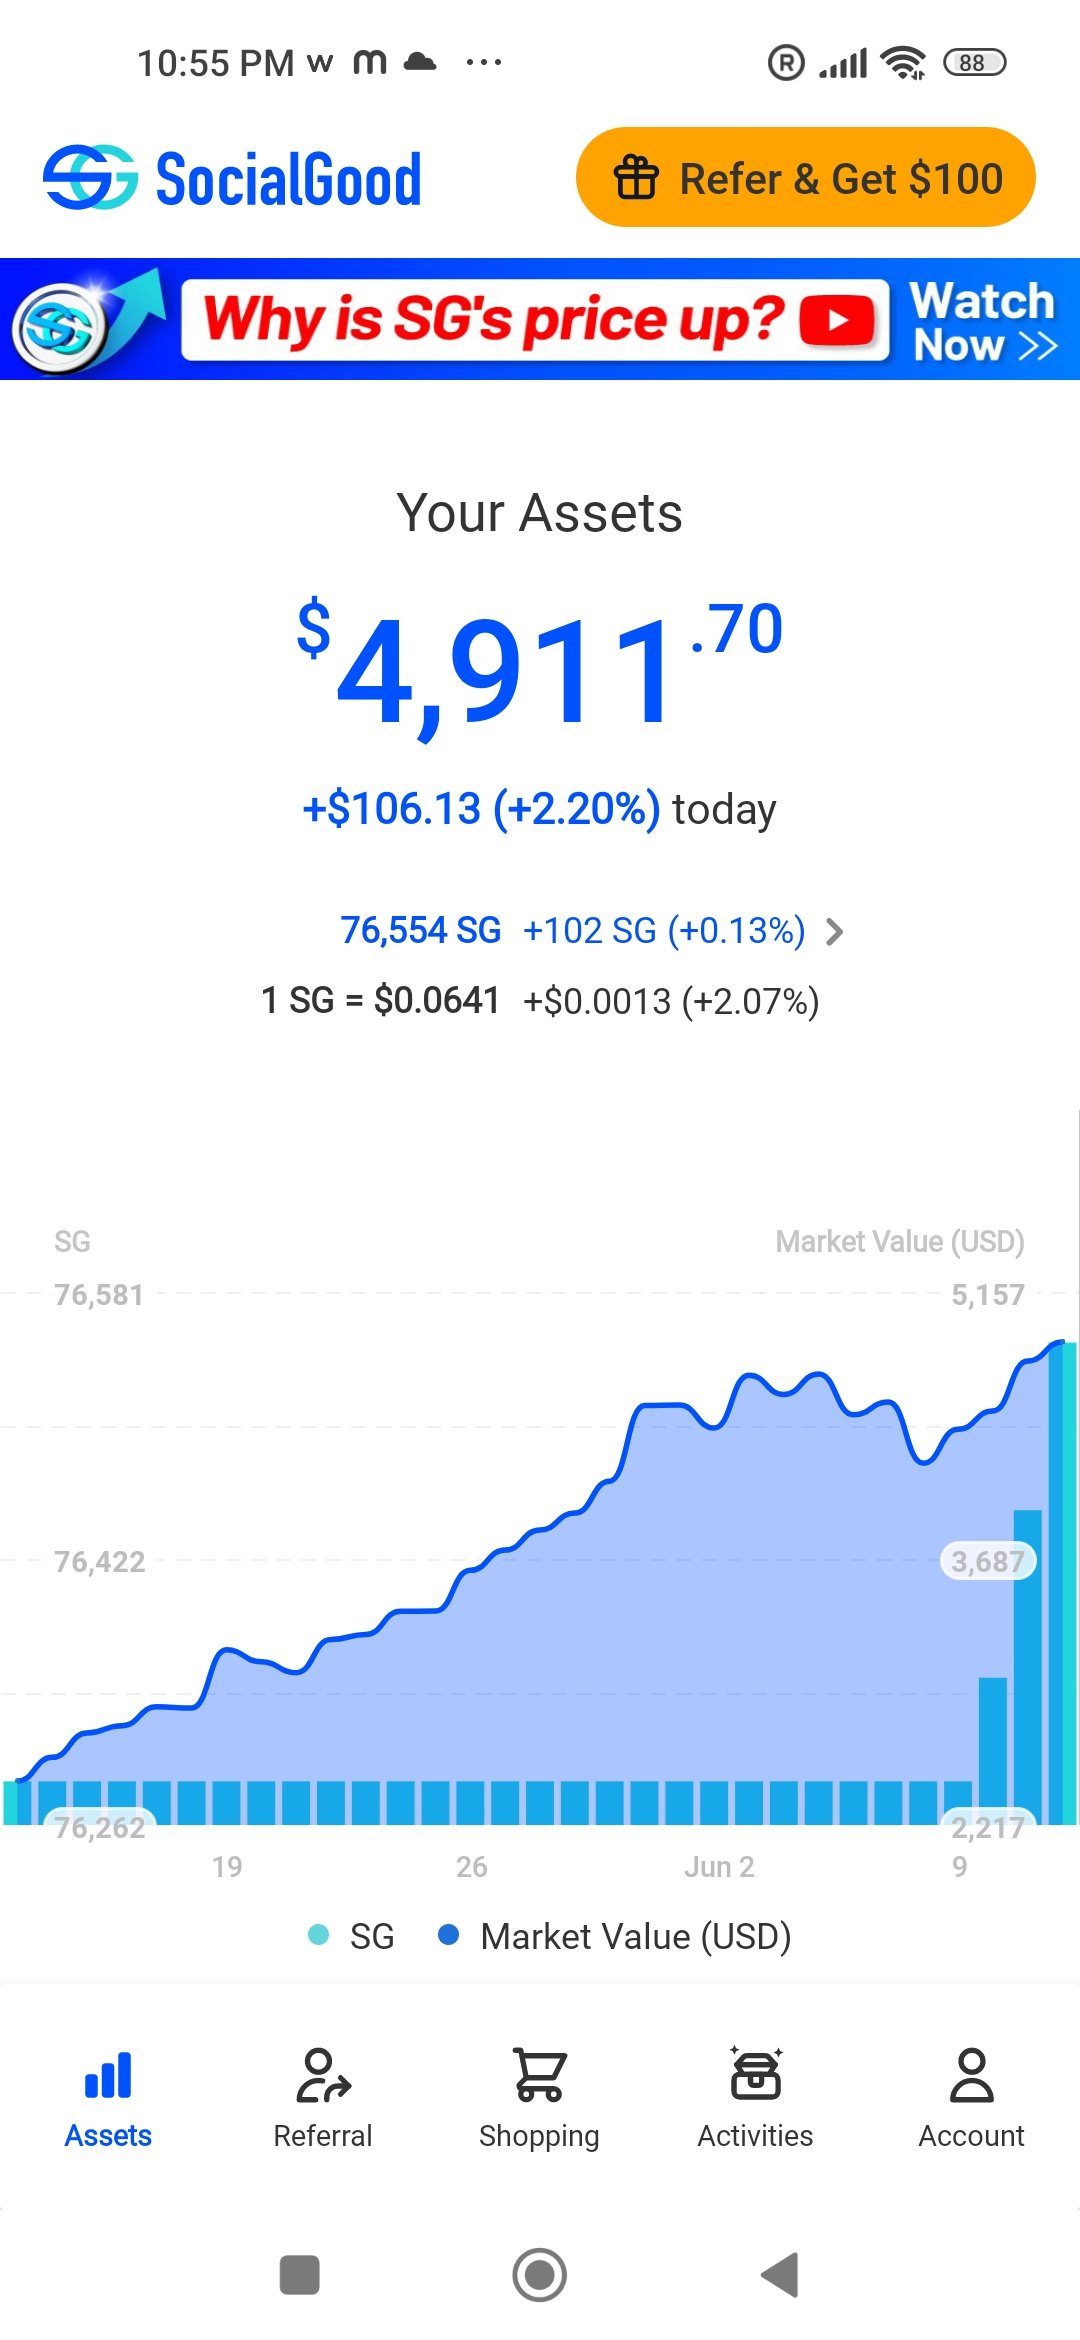This screenshot has height=2340, width=1080.
Task: Tap the Android home navigation button
Action: click(x=539, y=2275)
